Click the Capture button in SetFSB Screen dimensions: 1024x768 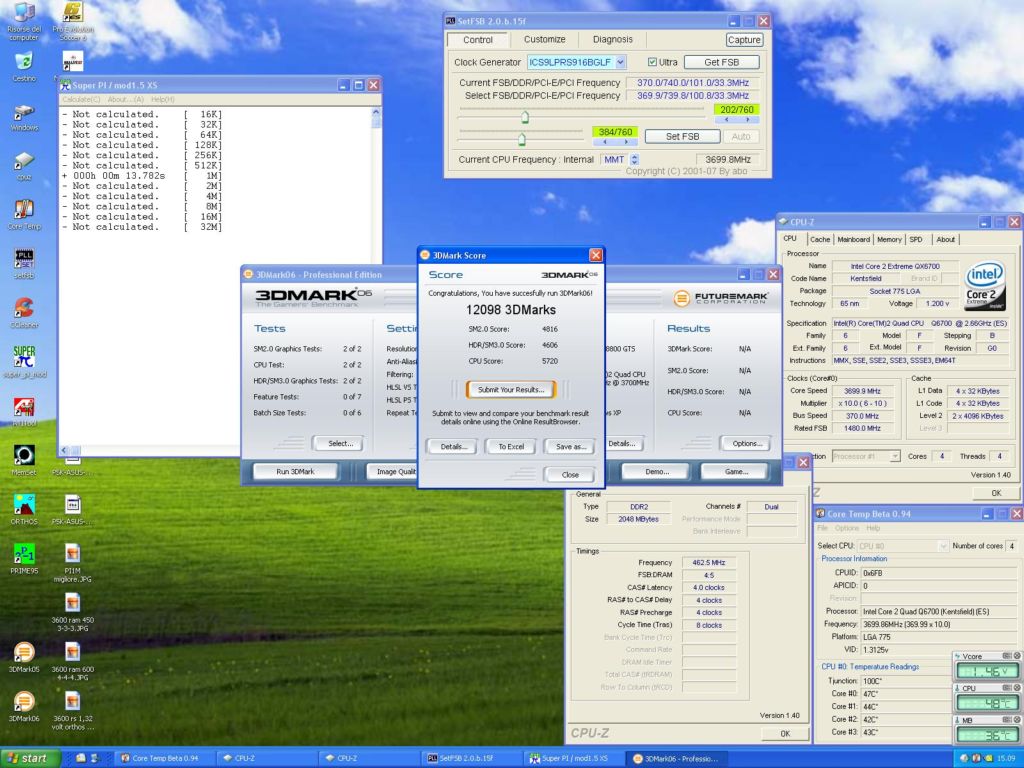(744, 40)
